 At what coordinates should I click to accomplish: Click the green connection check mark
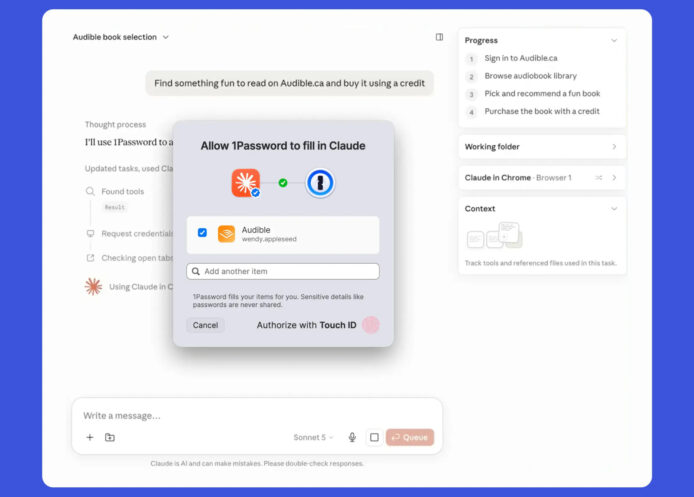(283, 183)
